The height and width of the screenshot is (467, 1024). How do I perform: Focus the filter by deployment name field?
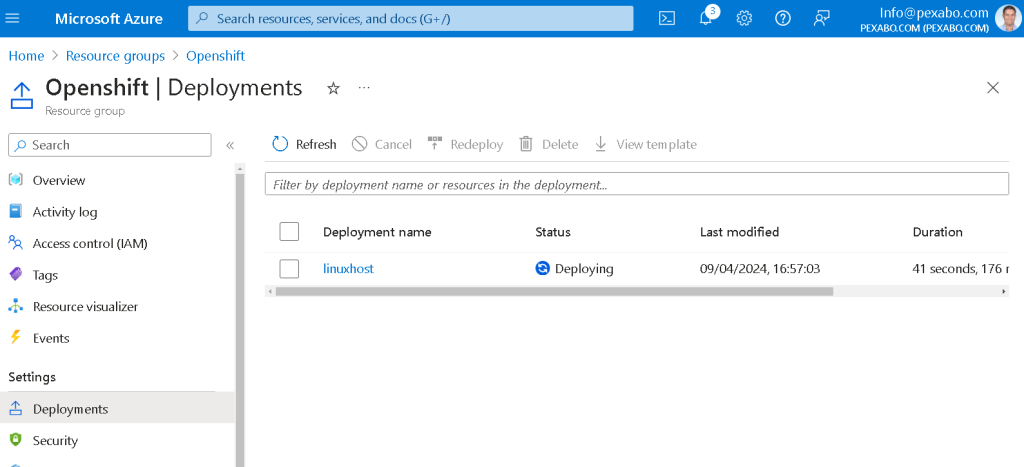637,185
